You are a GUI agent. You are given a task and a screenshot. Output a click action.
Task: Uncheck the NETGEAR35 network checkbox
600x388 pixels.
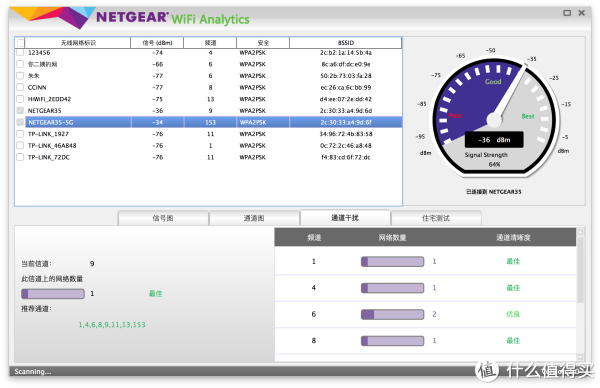pyautogui.click(x=20, y=111)
